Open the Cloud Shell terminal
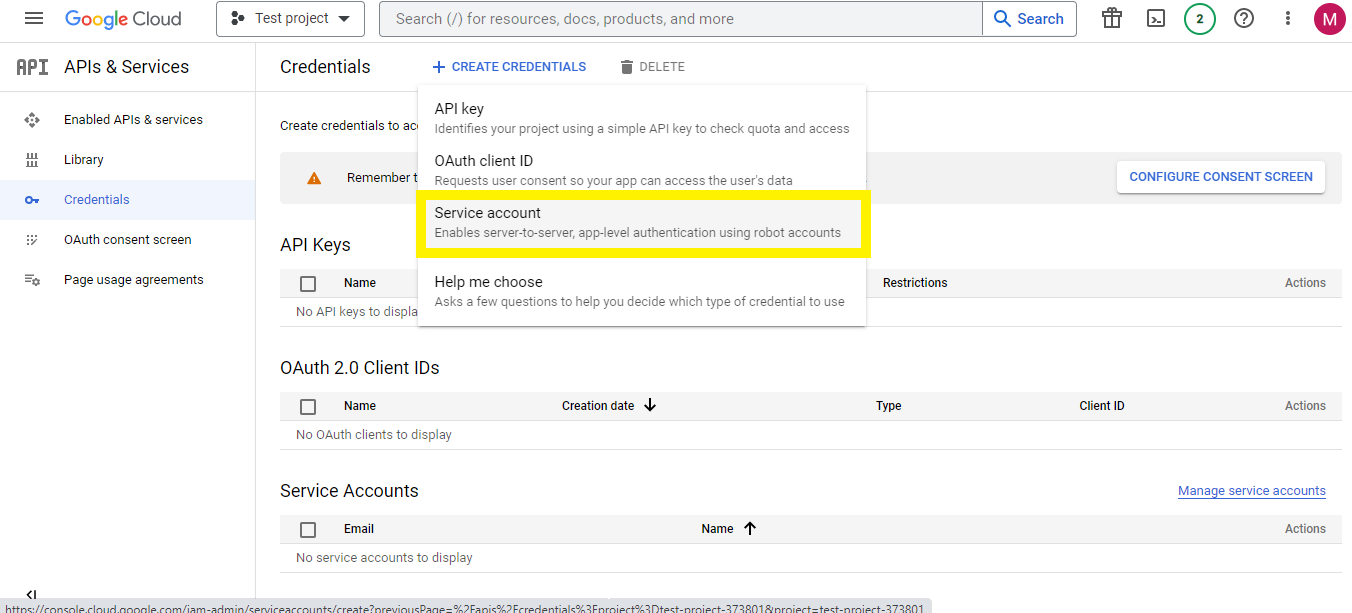 (1156, 18)
